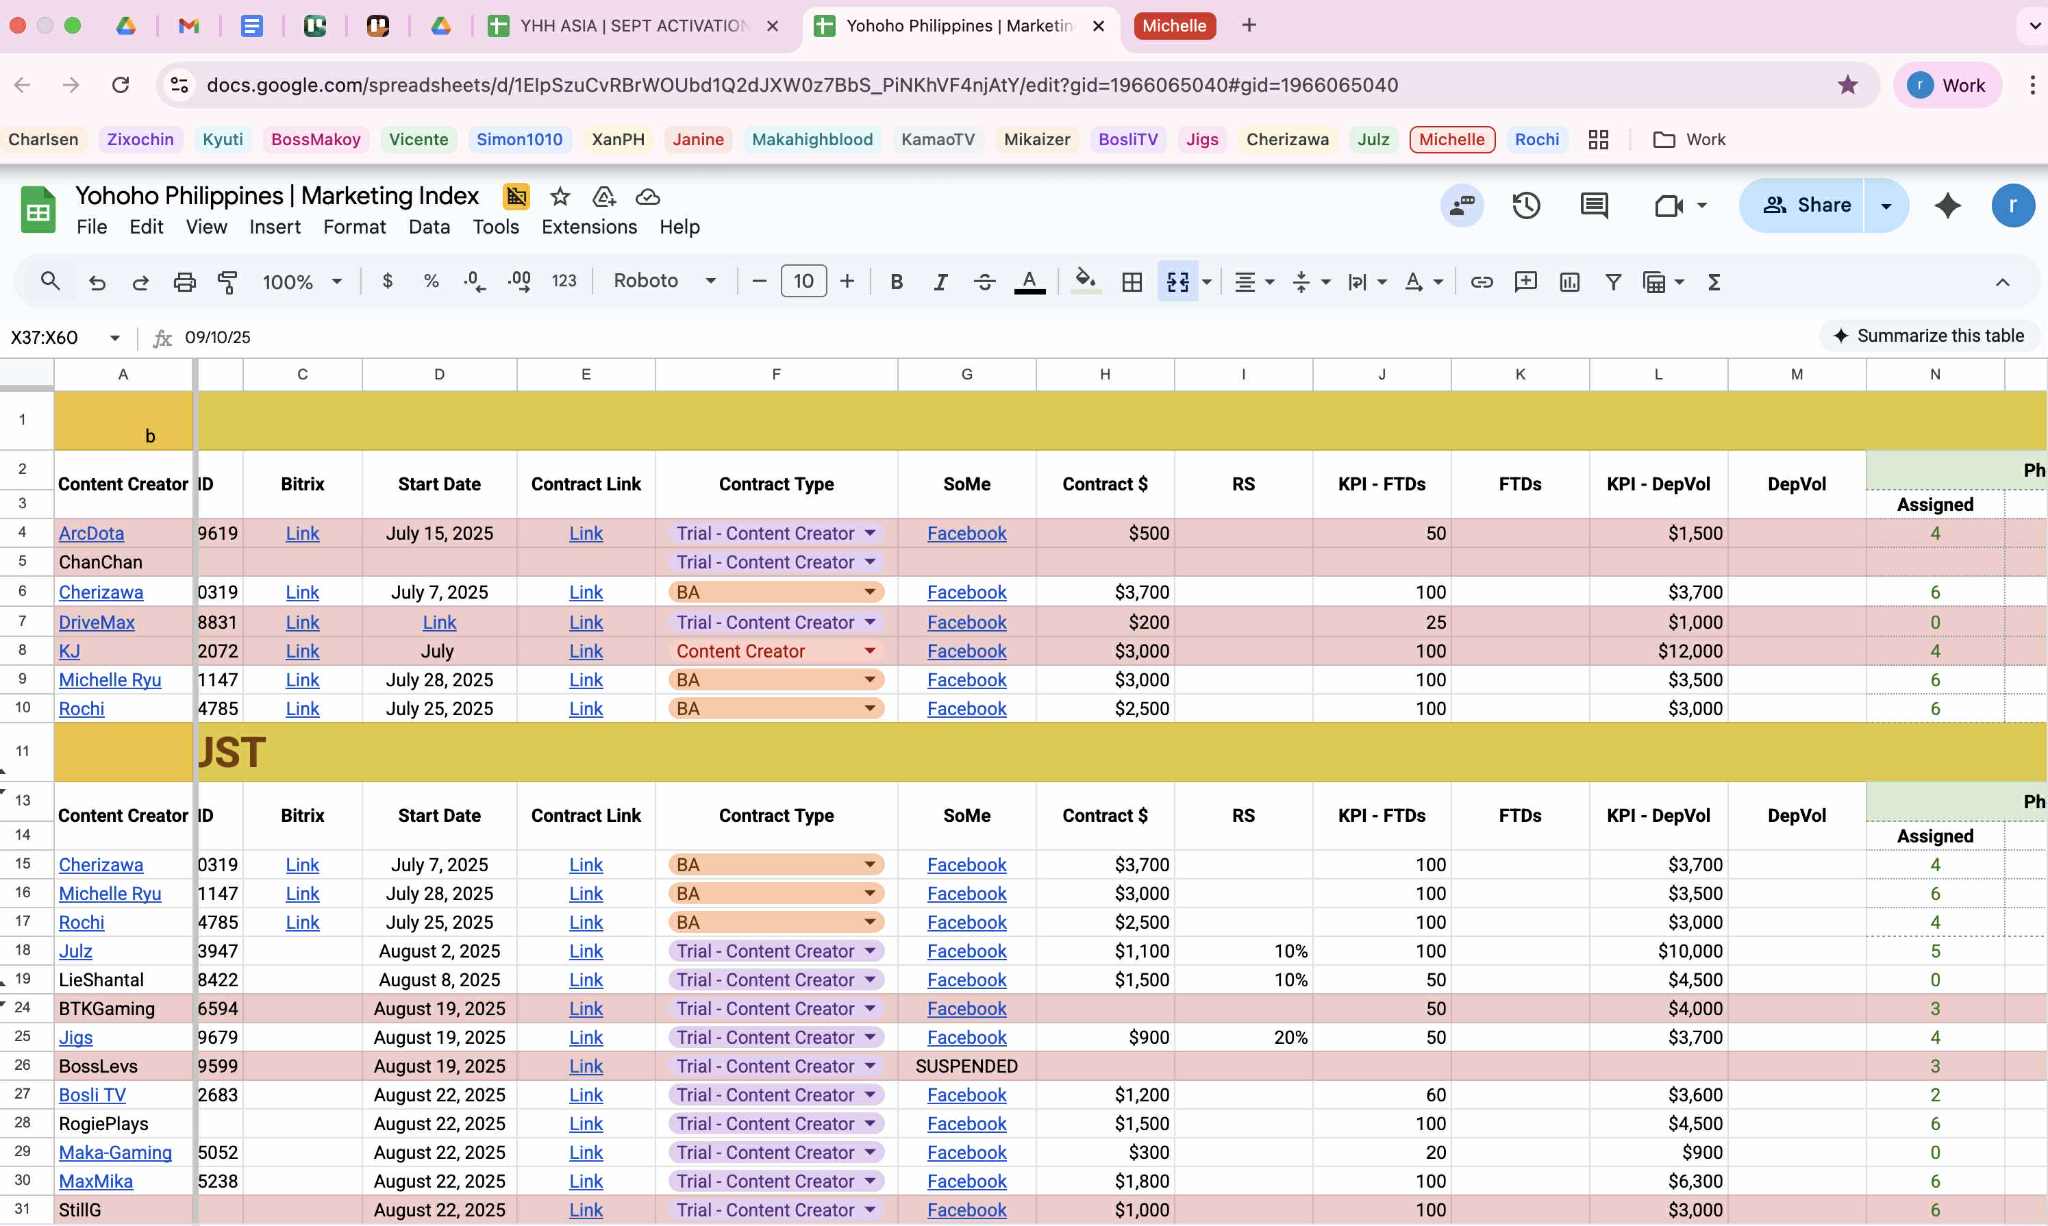This screenshot has width=2048, height=1226.
Task: Print the spreadsheet
Action: coord(185,282)
